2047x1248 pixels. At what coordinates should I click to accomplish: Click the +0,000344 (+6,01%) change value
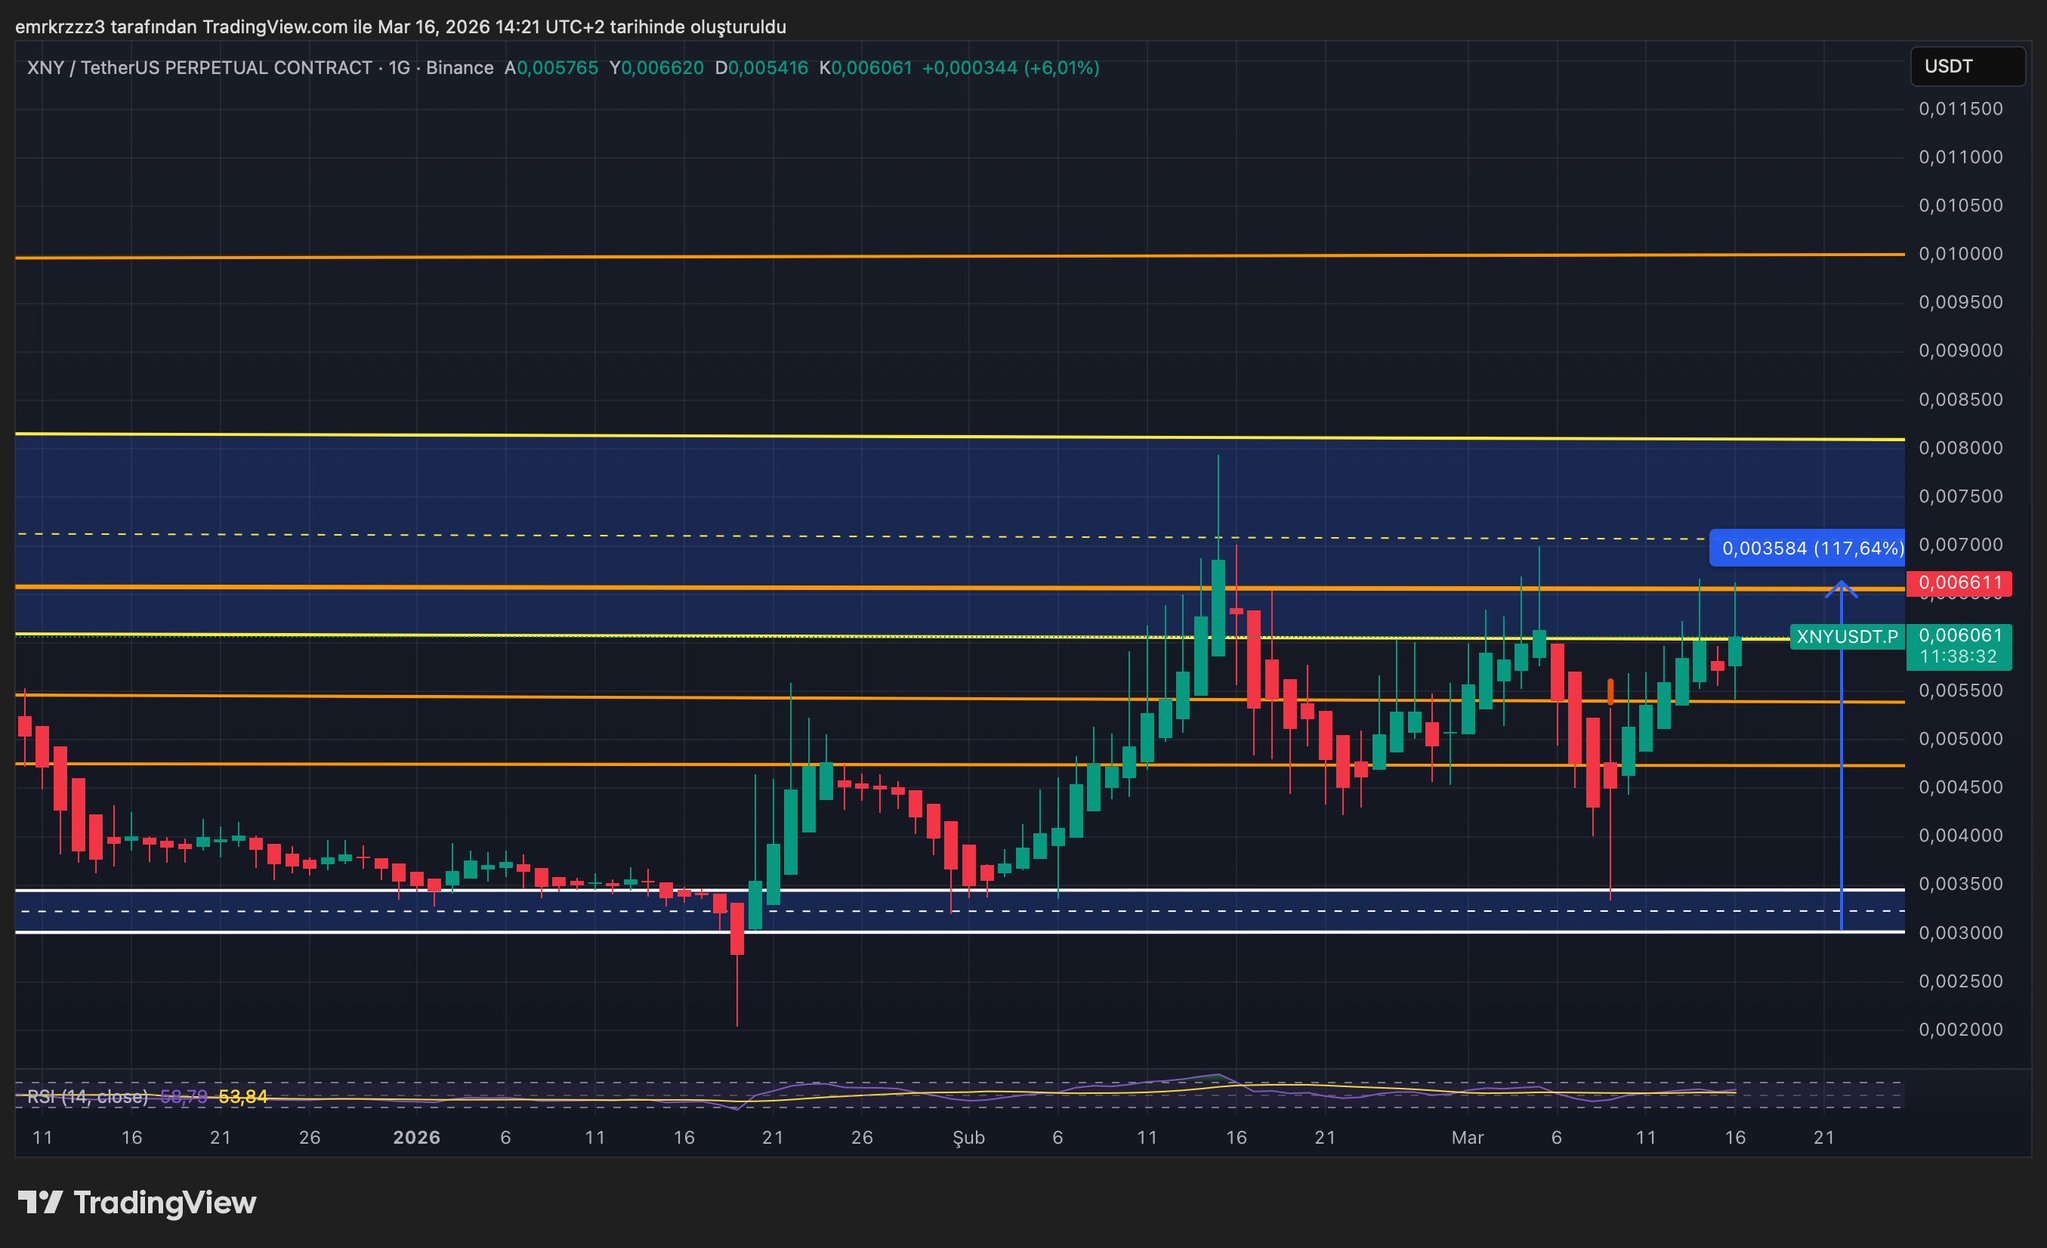[x=1010, y=68]
